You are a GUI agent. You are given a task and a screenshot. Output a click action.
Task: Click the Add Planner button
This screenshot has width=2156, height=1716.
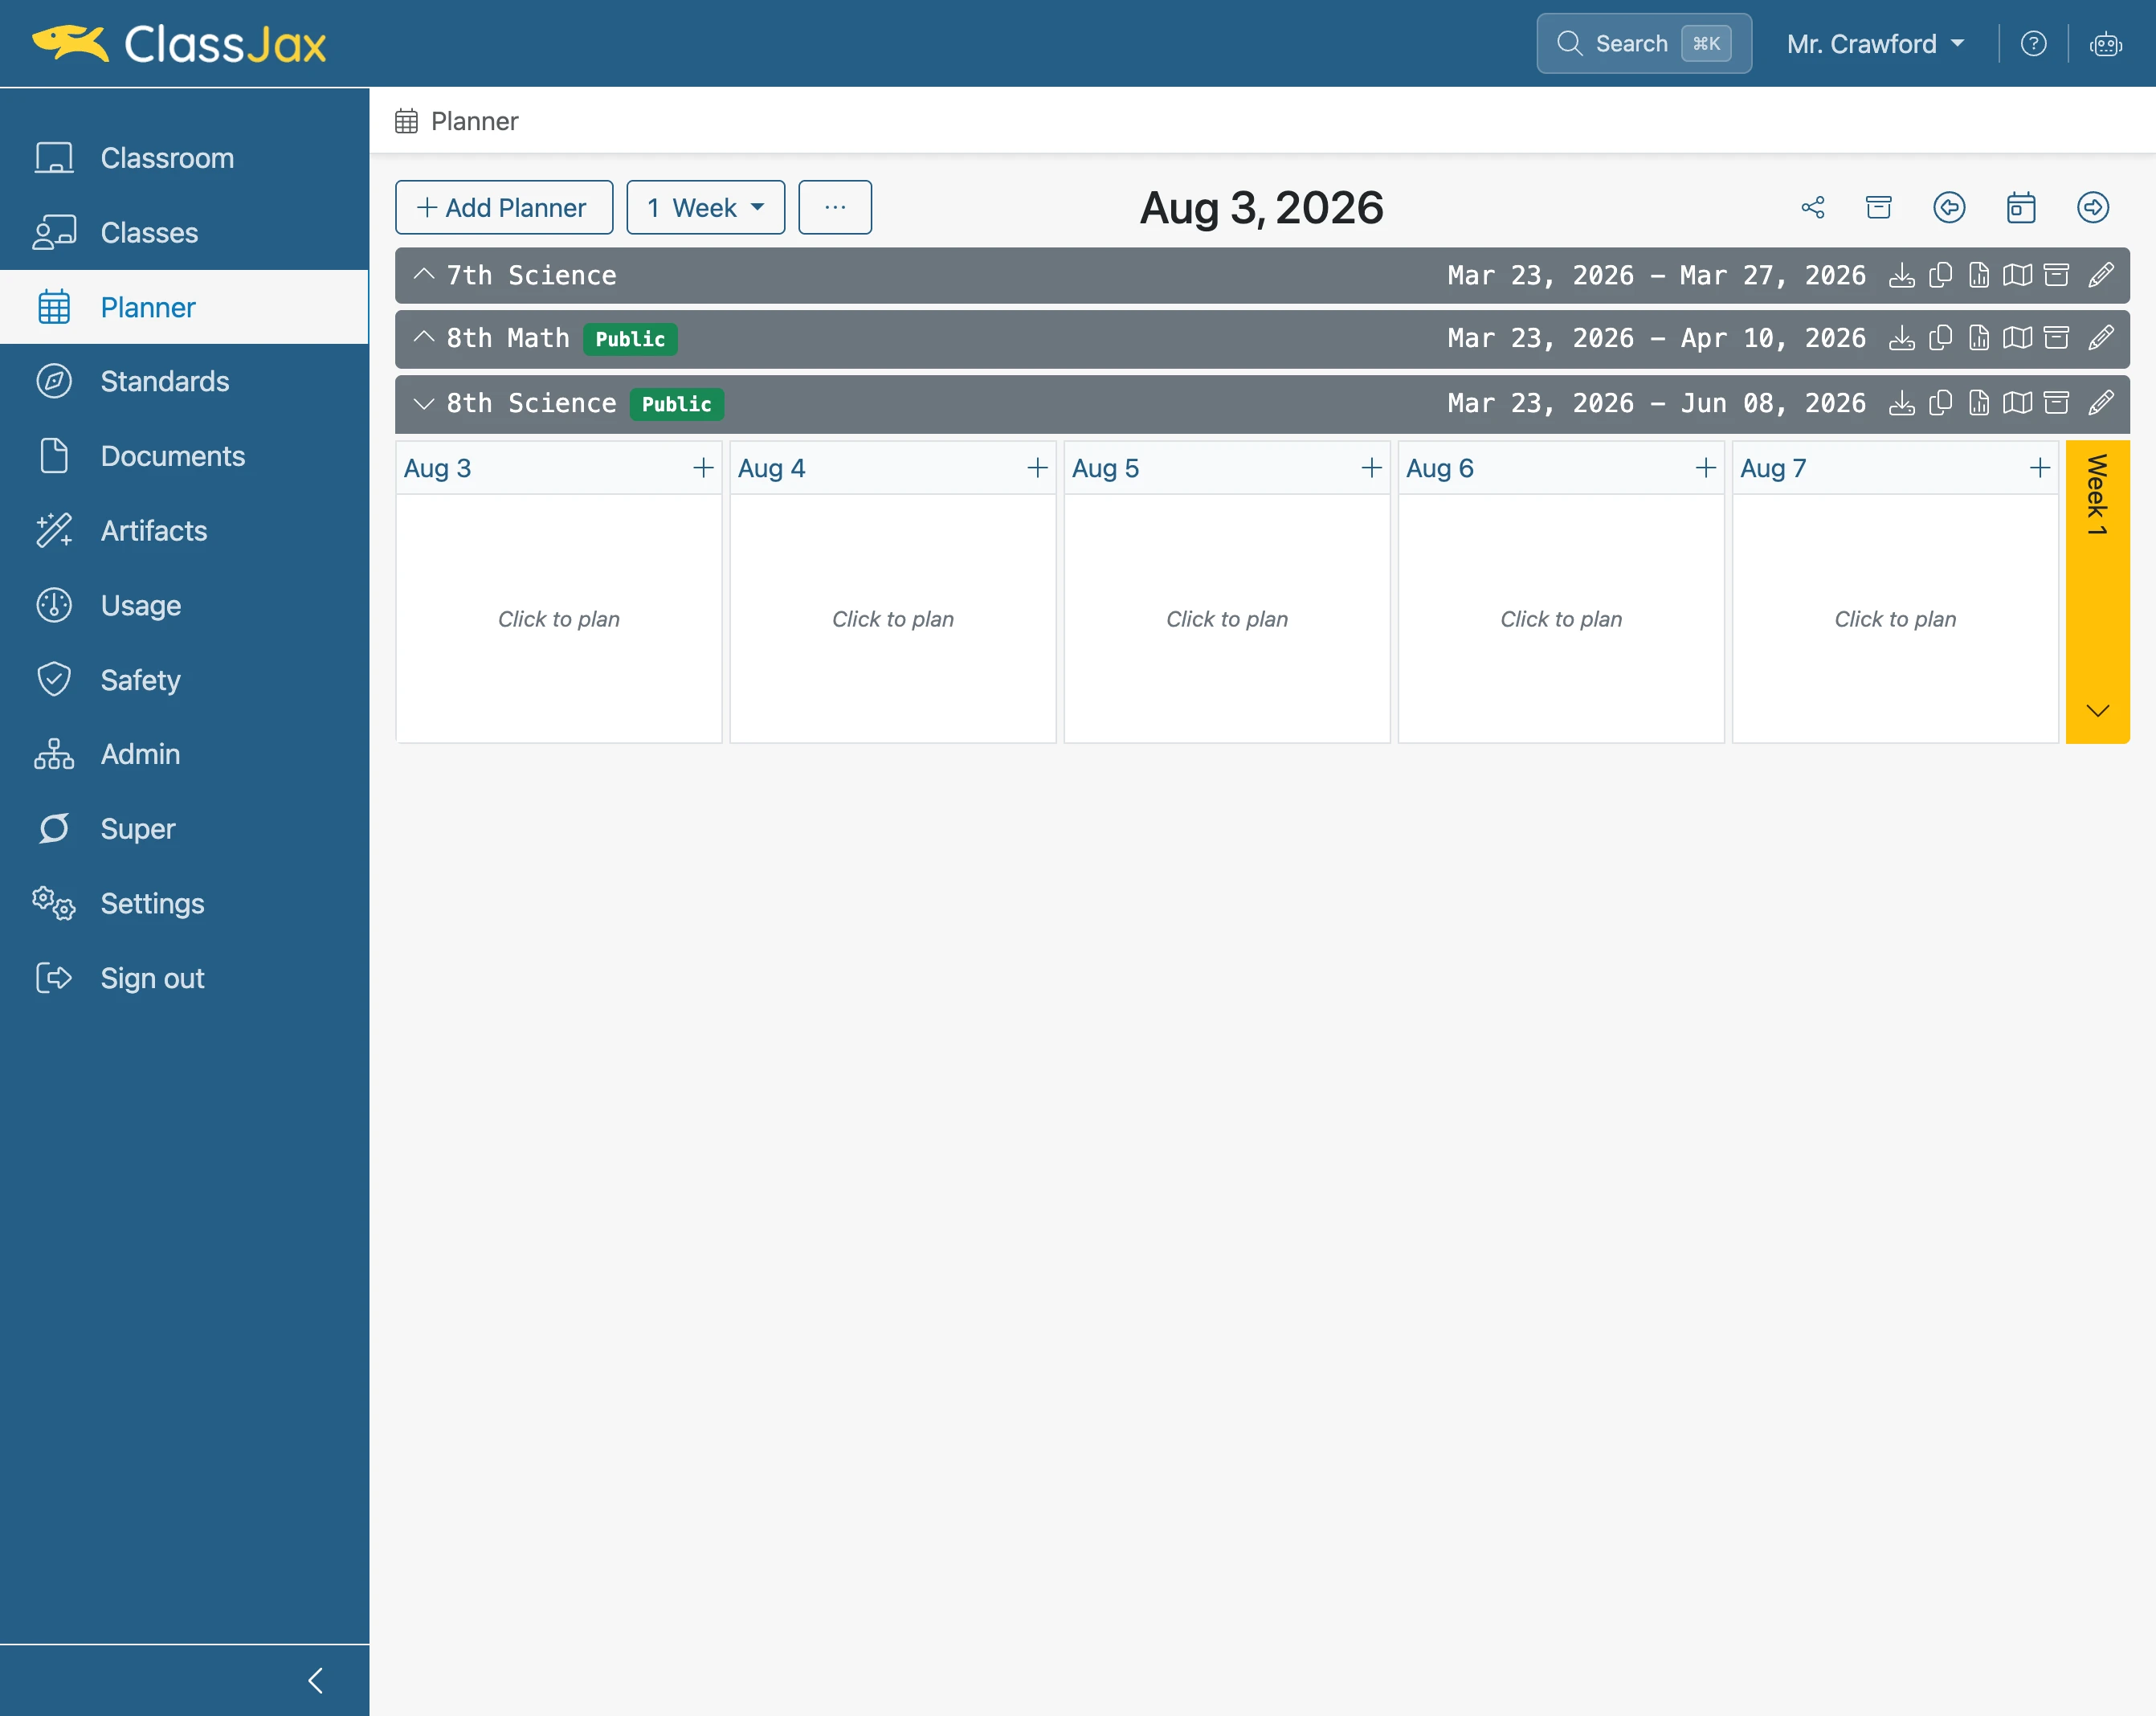pos(504,207)
